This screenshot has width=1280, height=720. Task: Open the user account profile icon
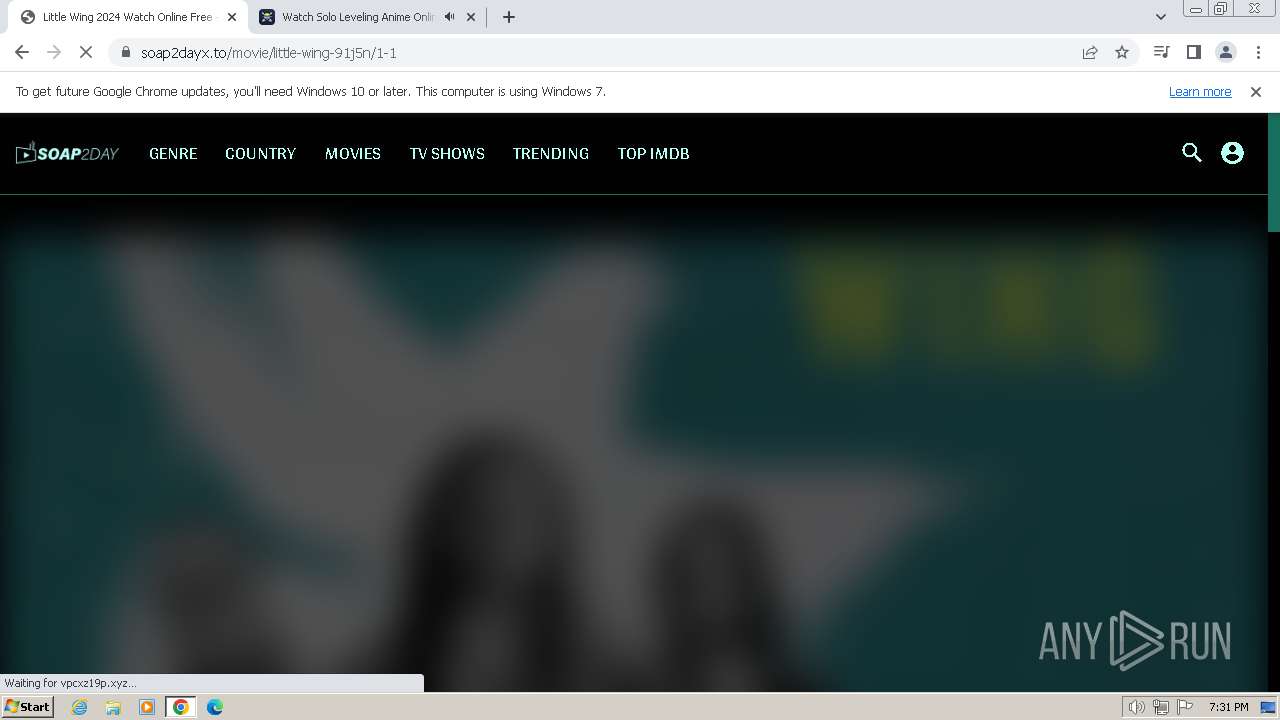(x=1232, y=153)
